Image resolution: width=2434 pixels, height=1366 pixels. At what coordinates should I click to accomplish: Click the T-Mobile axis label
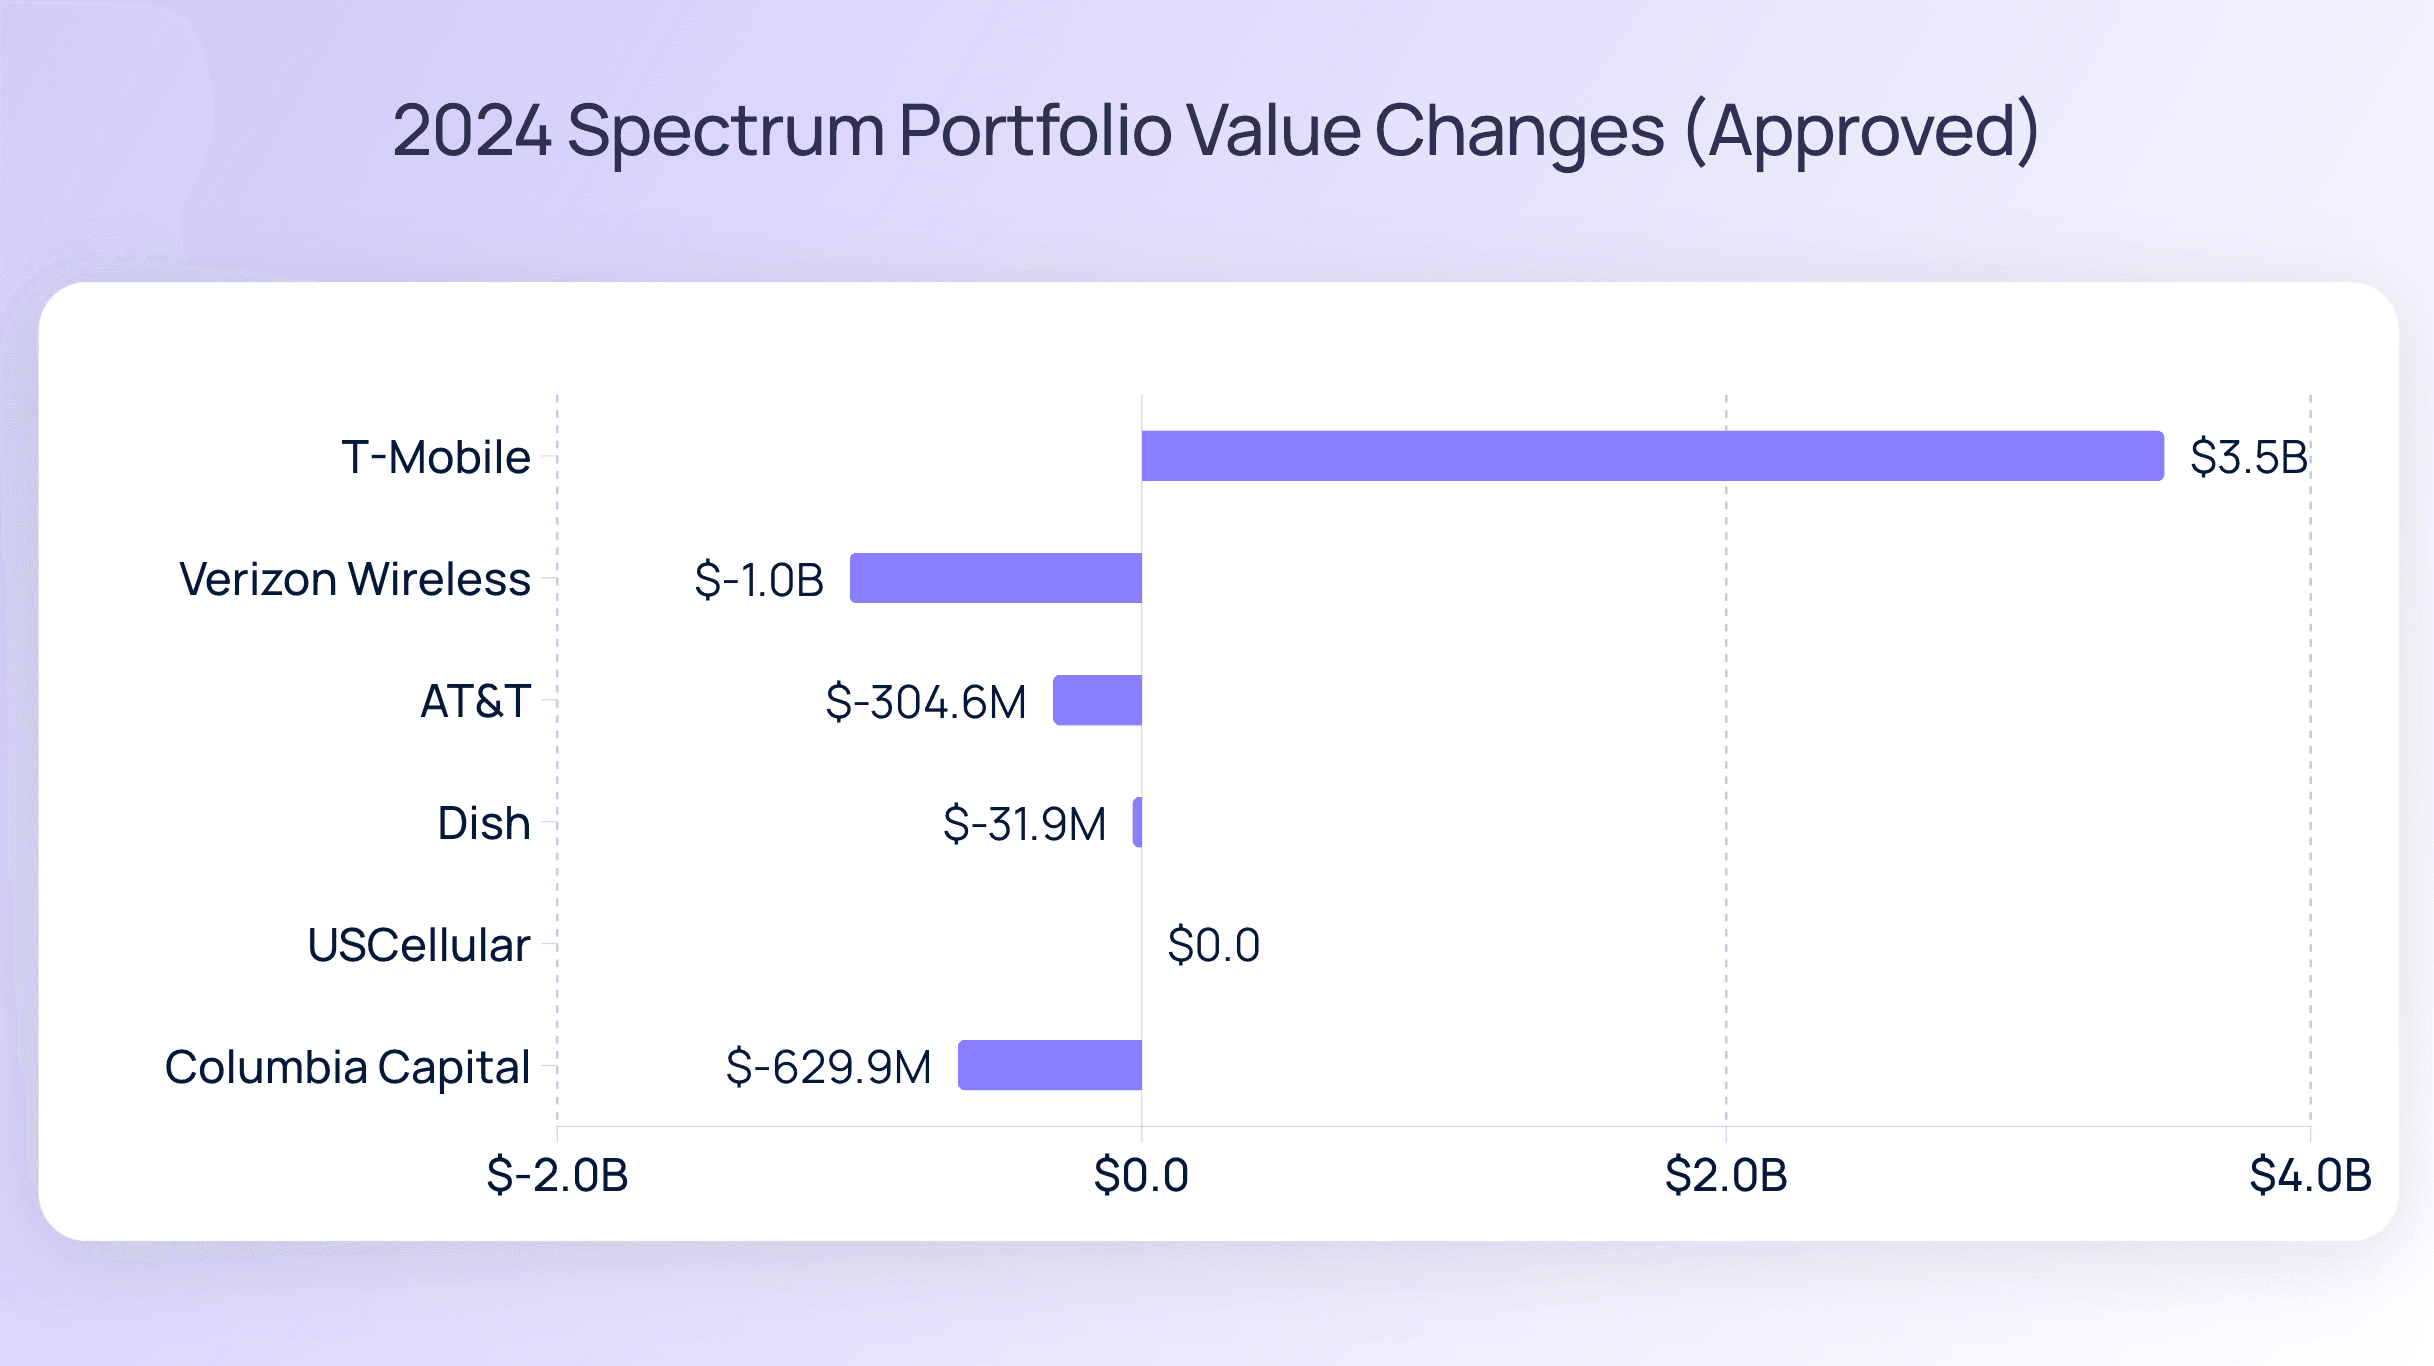tap(435, 457)
